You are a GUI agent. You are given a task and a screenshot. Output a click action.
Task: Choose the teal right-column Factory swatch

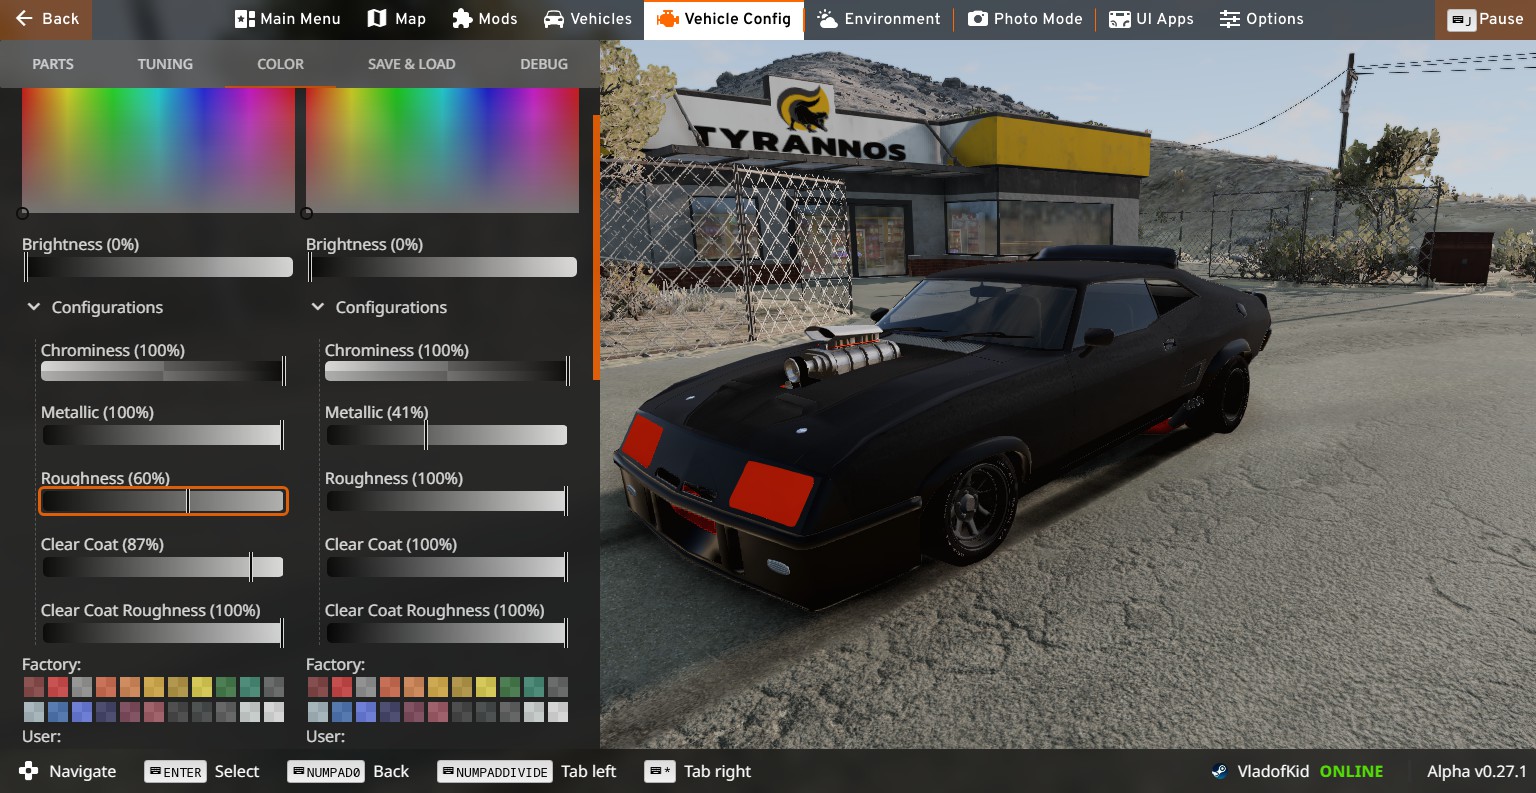(x=534, y=687)
